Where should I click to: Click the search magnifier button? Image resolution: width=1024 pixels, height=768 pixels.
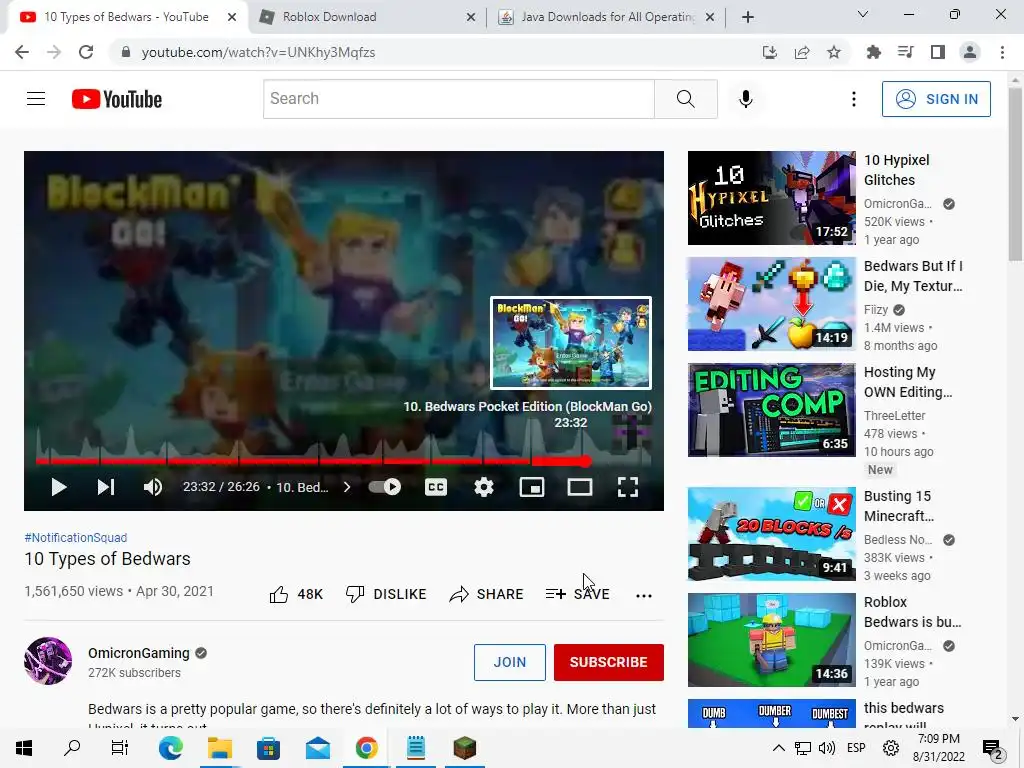pyautogui.click(x=686, y=99)
